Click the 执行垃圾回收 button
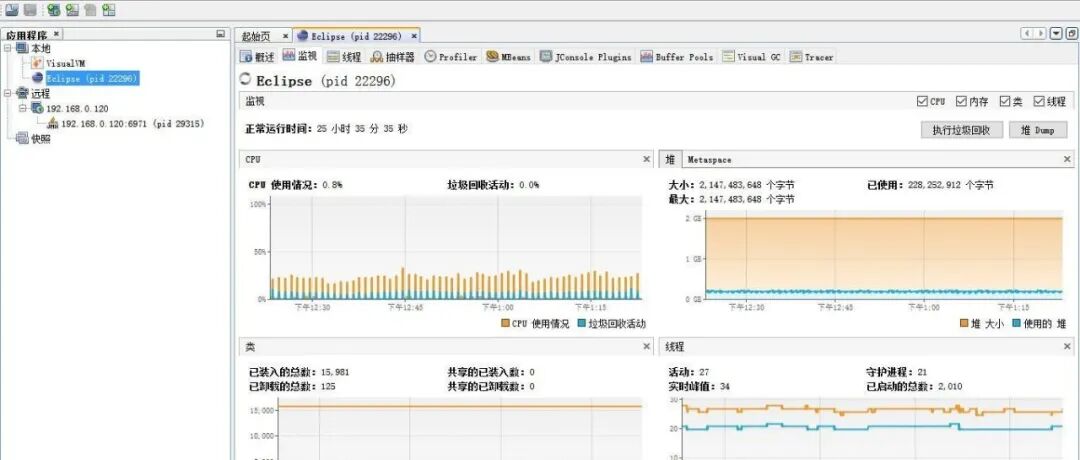Image resolution: width=1080 pixels, height=460 pixels. point(962,130)
